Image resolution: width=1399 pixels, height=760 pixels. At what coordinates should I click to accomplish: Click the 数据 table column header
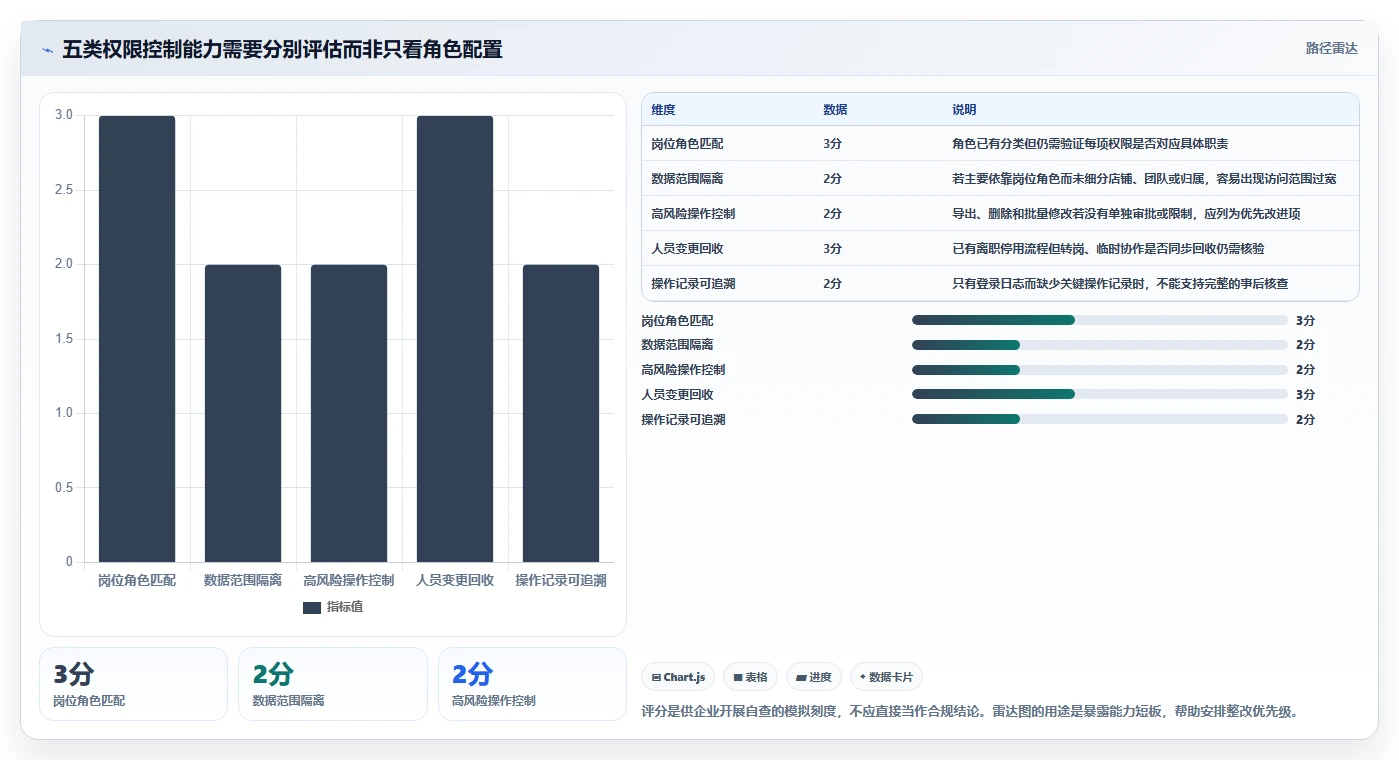835,110
